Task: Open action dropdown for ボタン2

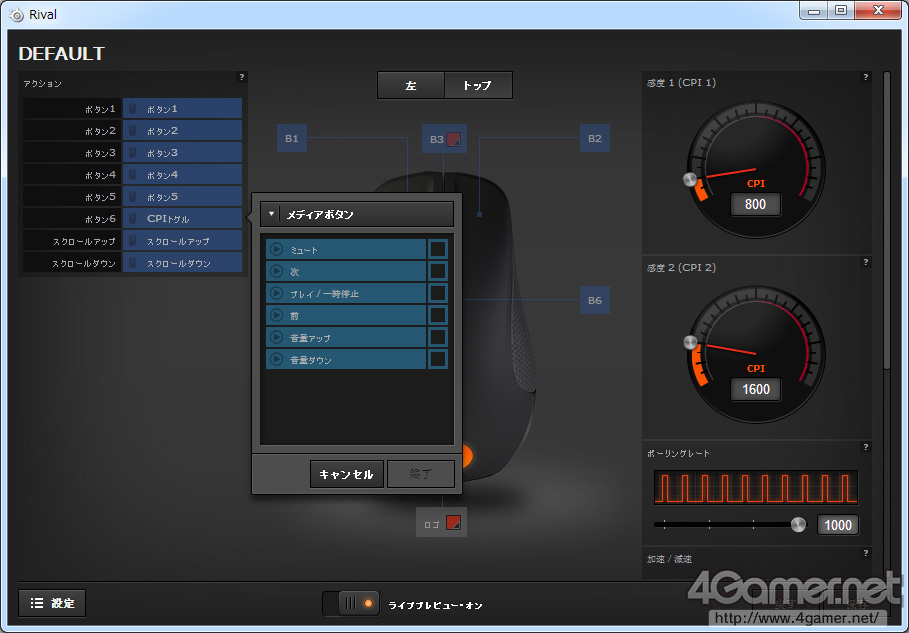Action: (182, 130)
